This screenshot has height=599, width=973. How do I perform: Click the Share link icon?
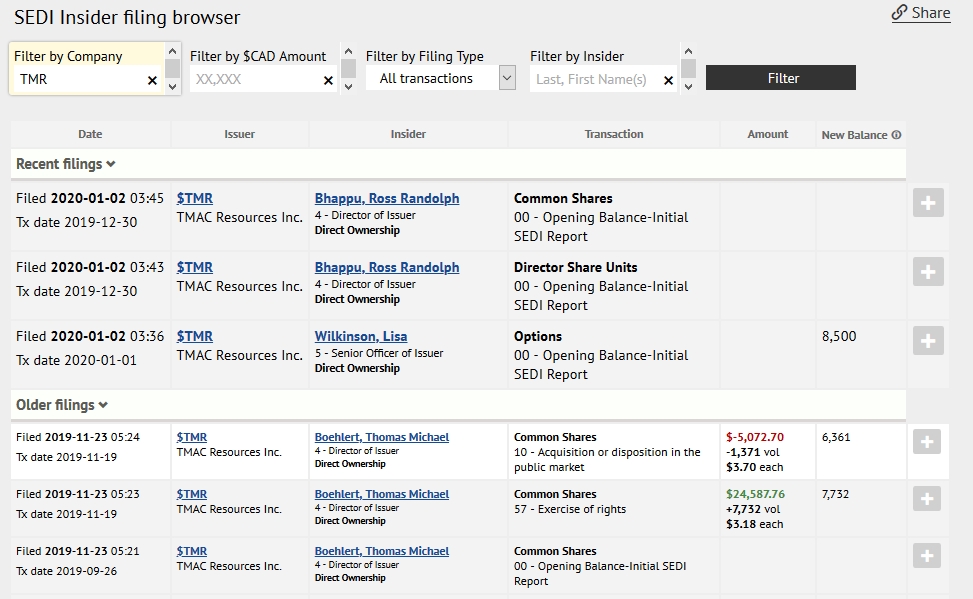900,13
